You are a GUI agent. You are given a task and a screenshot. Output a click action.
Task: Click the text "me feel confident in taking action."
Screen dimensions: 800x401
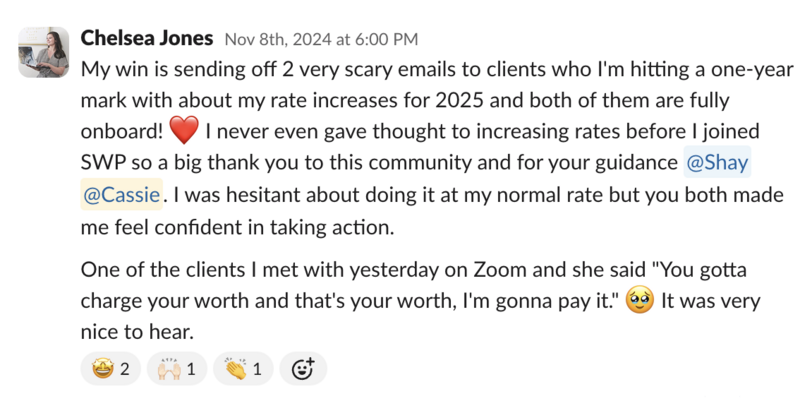237,227
